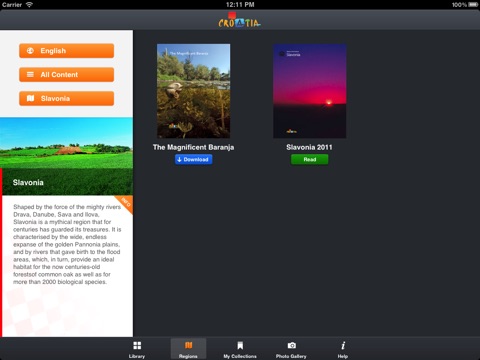Screen dimensions: 480x360
Task: Tap the Carrier label in status bar
Action: coord(12,5)
